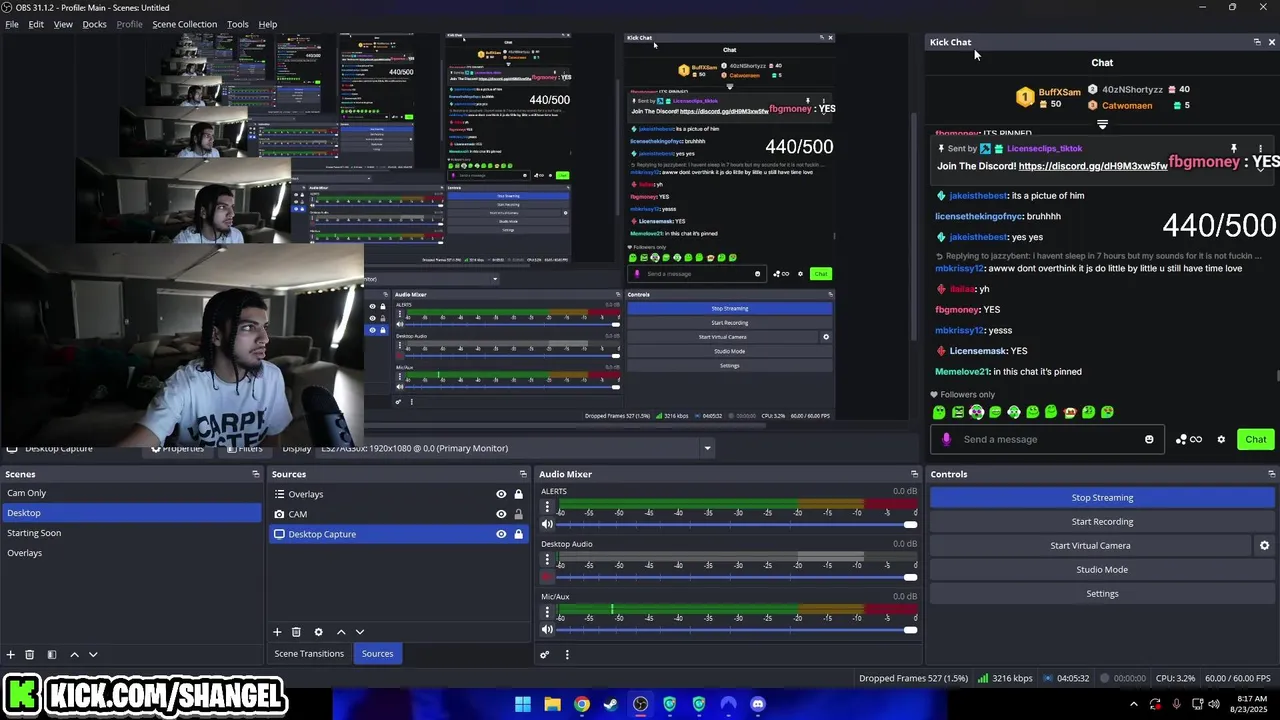Open advanced audio properties gears icon
Screen dimensions: 1280x720
pyautogui.click(x=544, y=655)
